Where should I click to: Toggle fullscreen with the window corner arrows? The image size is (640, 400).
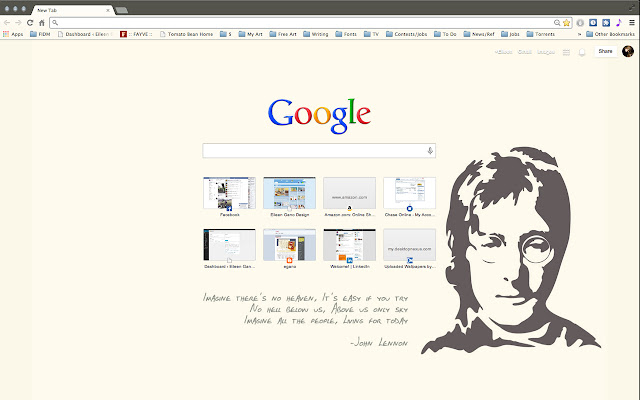pyautogui.click(x=632, y=6)
